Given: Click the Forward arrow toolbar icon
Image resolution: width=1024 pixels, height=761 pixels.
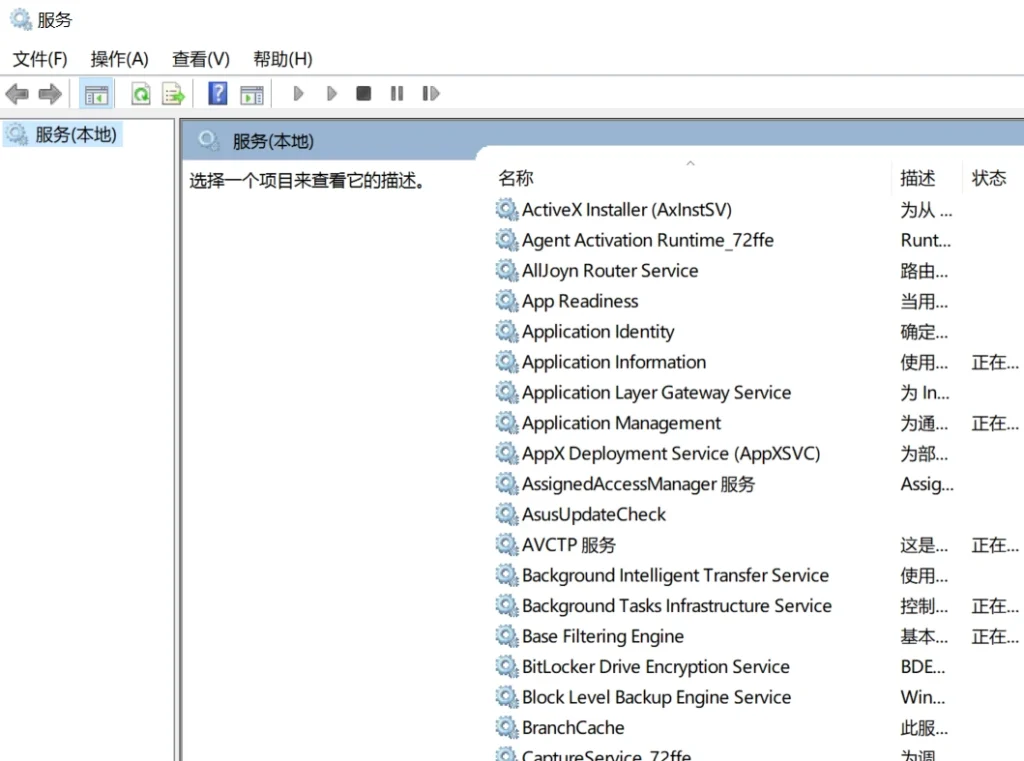Looking at the screenshot, I should click(x=50, y=94).
